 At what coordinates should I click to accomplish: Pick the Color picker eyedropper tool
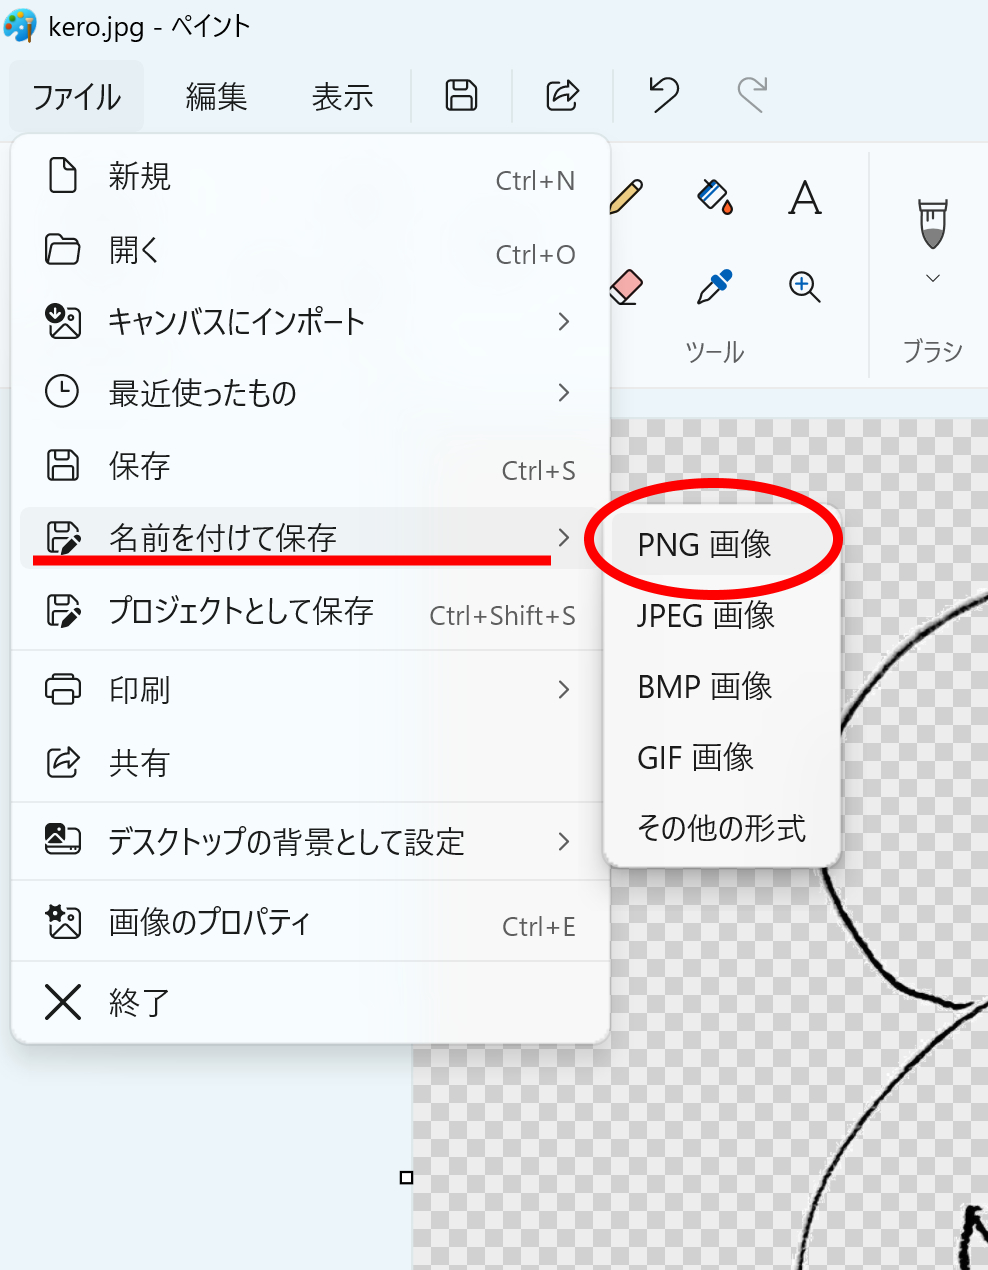click(x=714, y=287)
